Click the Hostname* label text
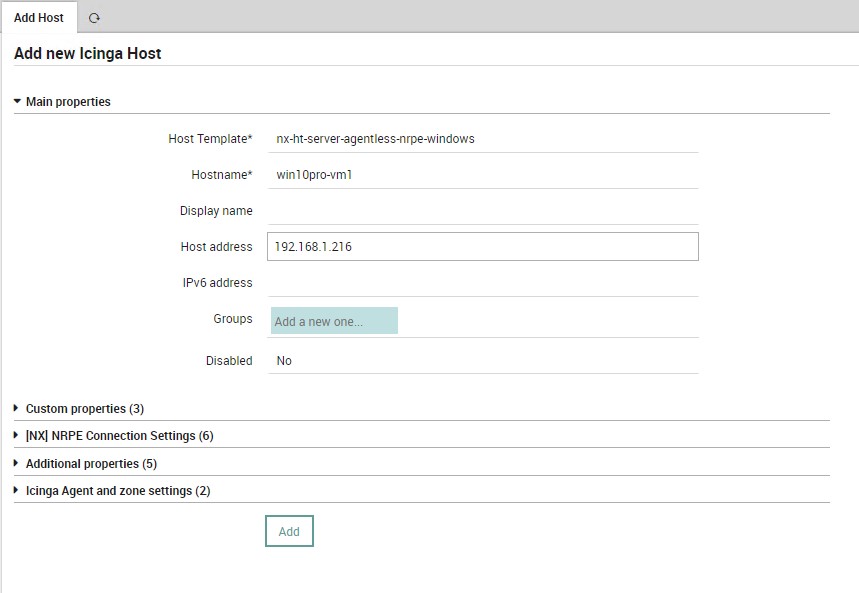This screenshot has height=593, width=859. coord(222,175)
